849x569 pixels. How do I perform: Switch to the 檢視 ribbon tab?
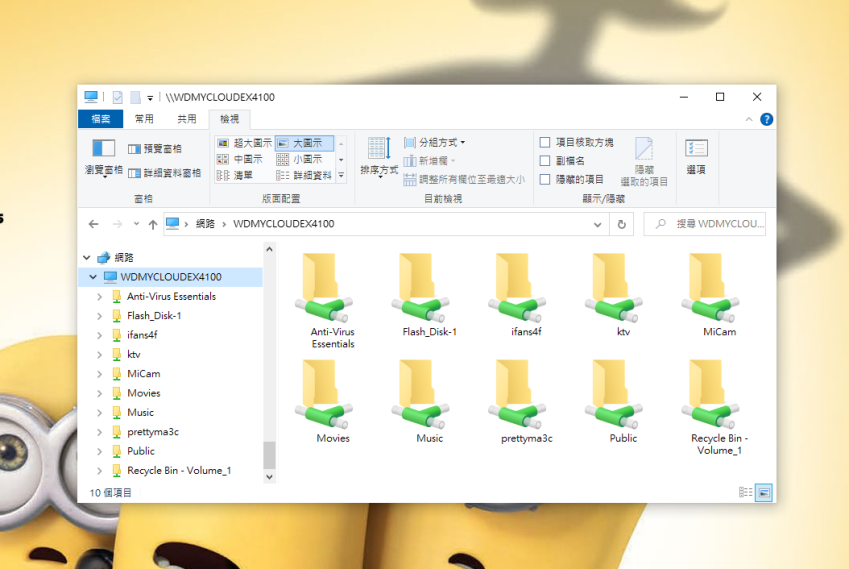tap(230, 119)
